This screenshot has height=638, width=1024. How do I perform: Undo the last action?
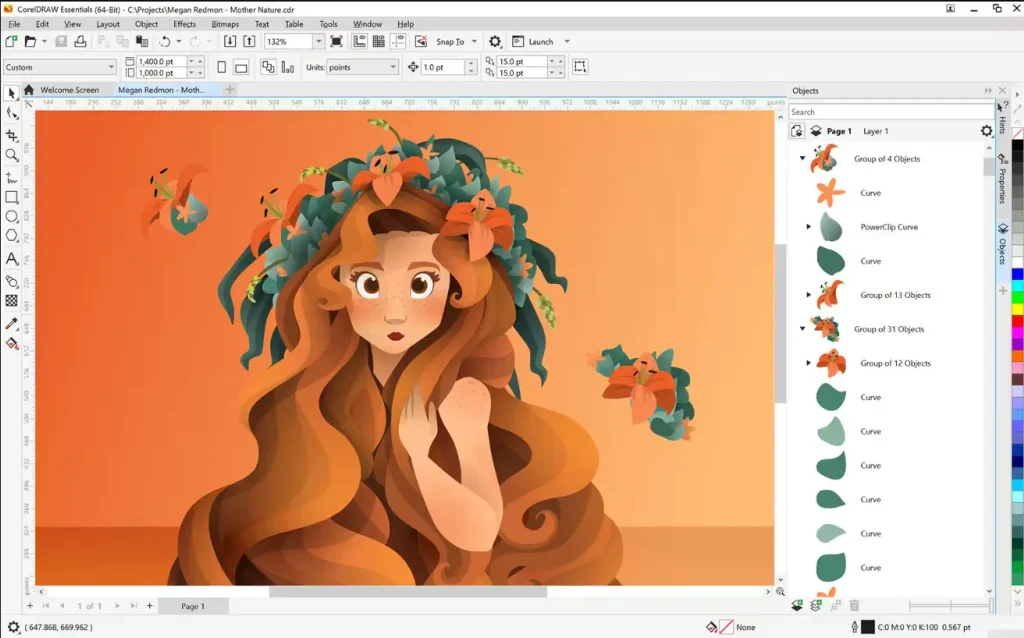165,41
